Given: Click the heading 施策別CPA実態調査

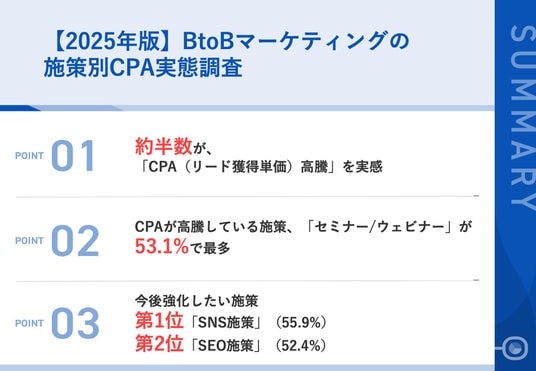Looking at the screenshot, I should tap(143, 68).
